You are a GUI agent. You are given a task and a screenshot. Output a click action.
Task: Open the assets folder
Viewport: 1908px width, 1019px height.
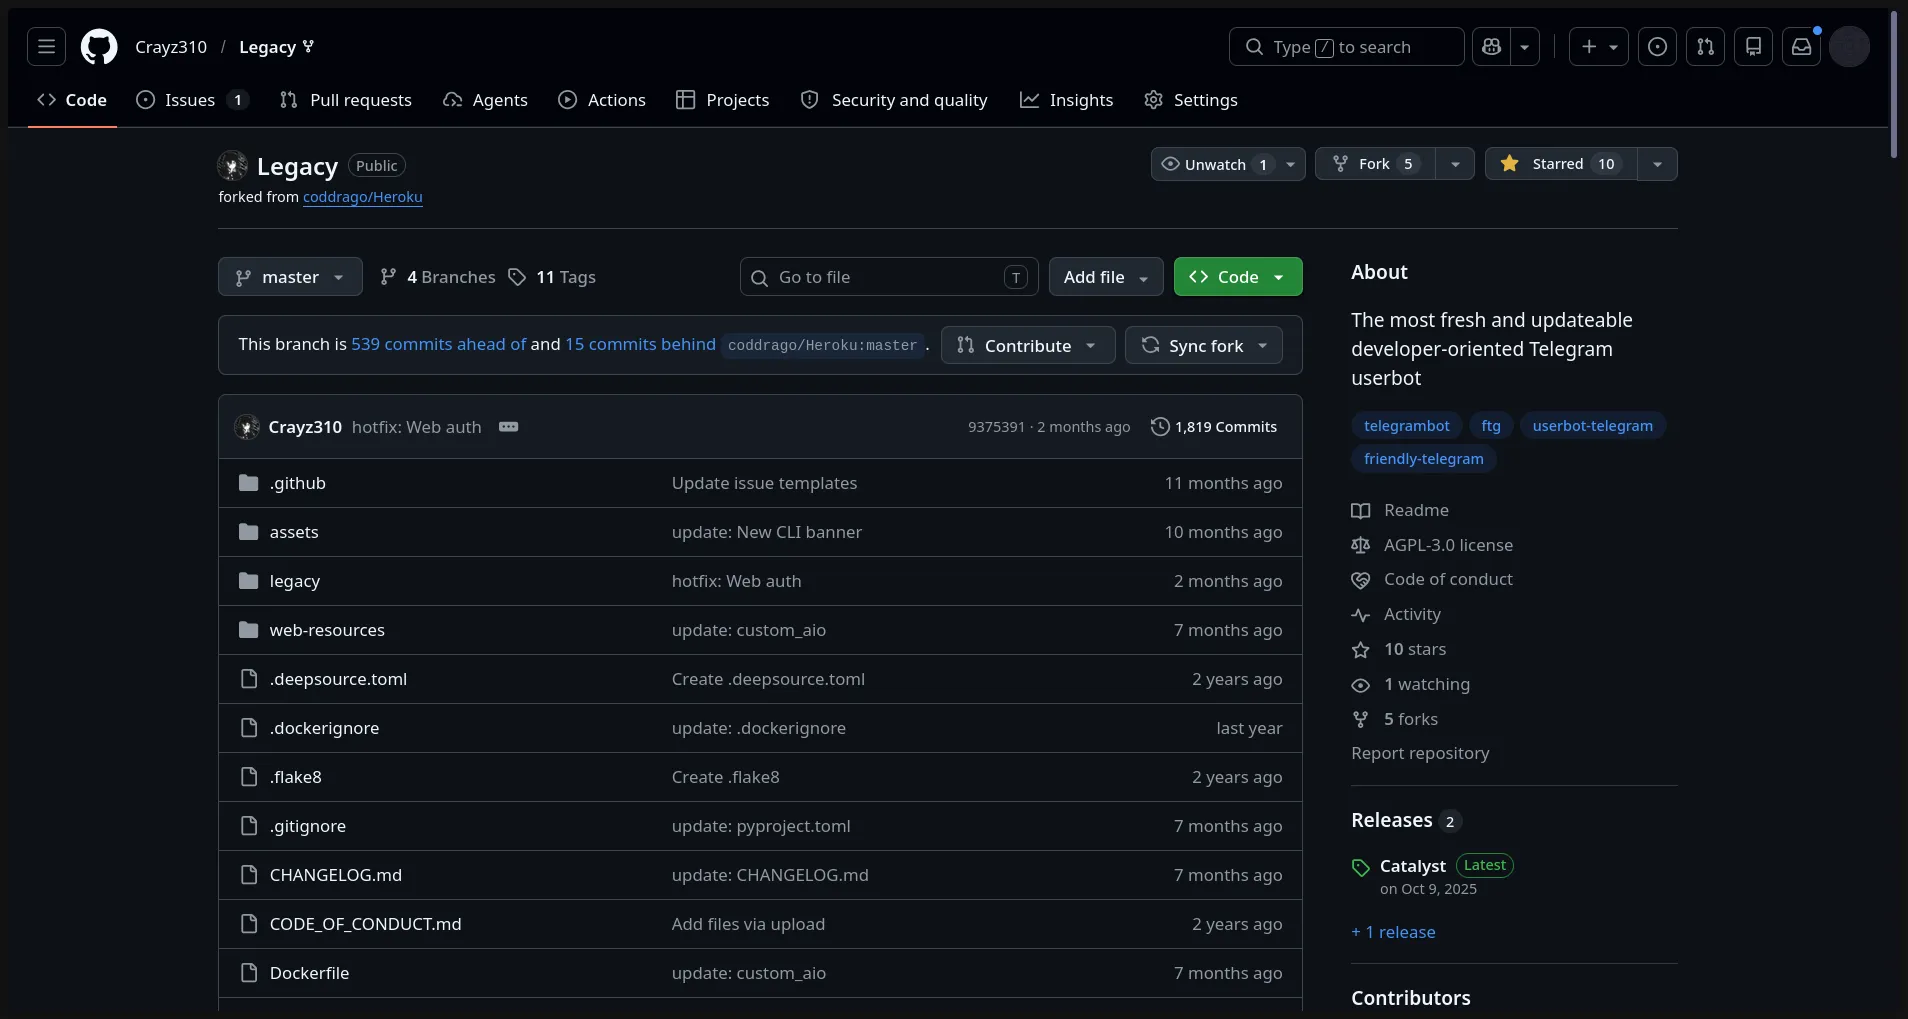click(x=294, y=532)
